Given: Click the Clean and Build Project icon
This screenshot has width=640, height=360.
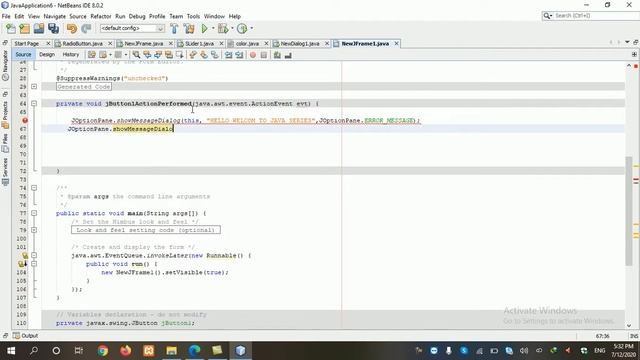Looking at the screenshot, I should point(189,29).
